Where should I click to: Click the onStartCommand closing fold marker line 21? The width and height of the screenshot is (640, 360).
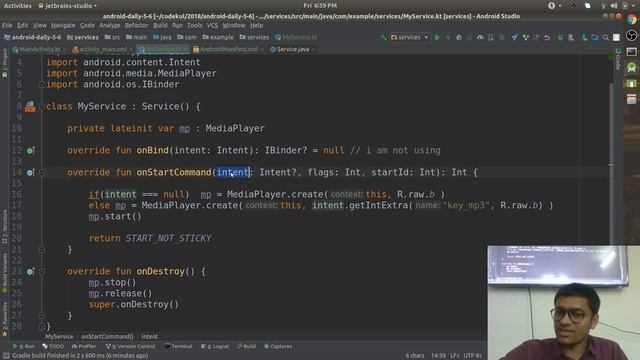click(42, 249)
